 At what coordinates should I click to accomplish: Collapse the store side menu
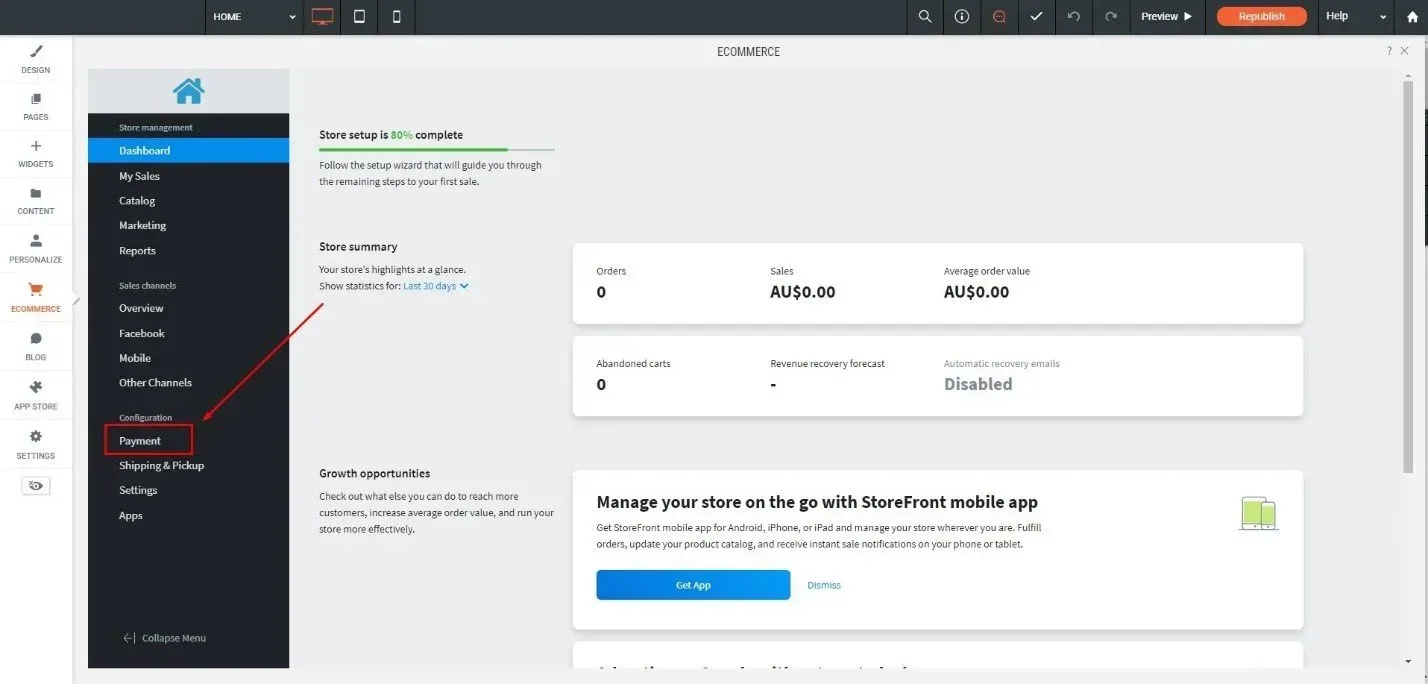pos(164,638)
